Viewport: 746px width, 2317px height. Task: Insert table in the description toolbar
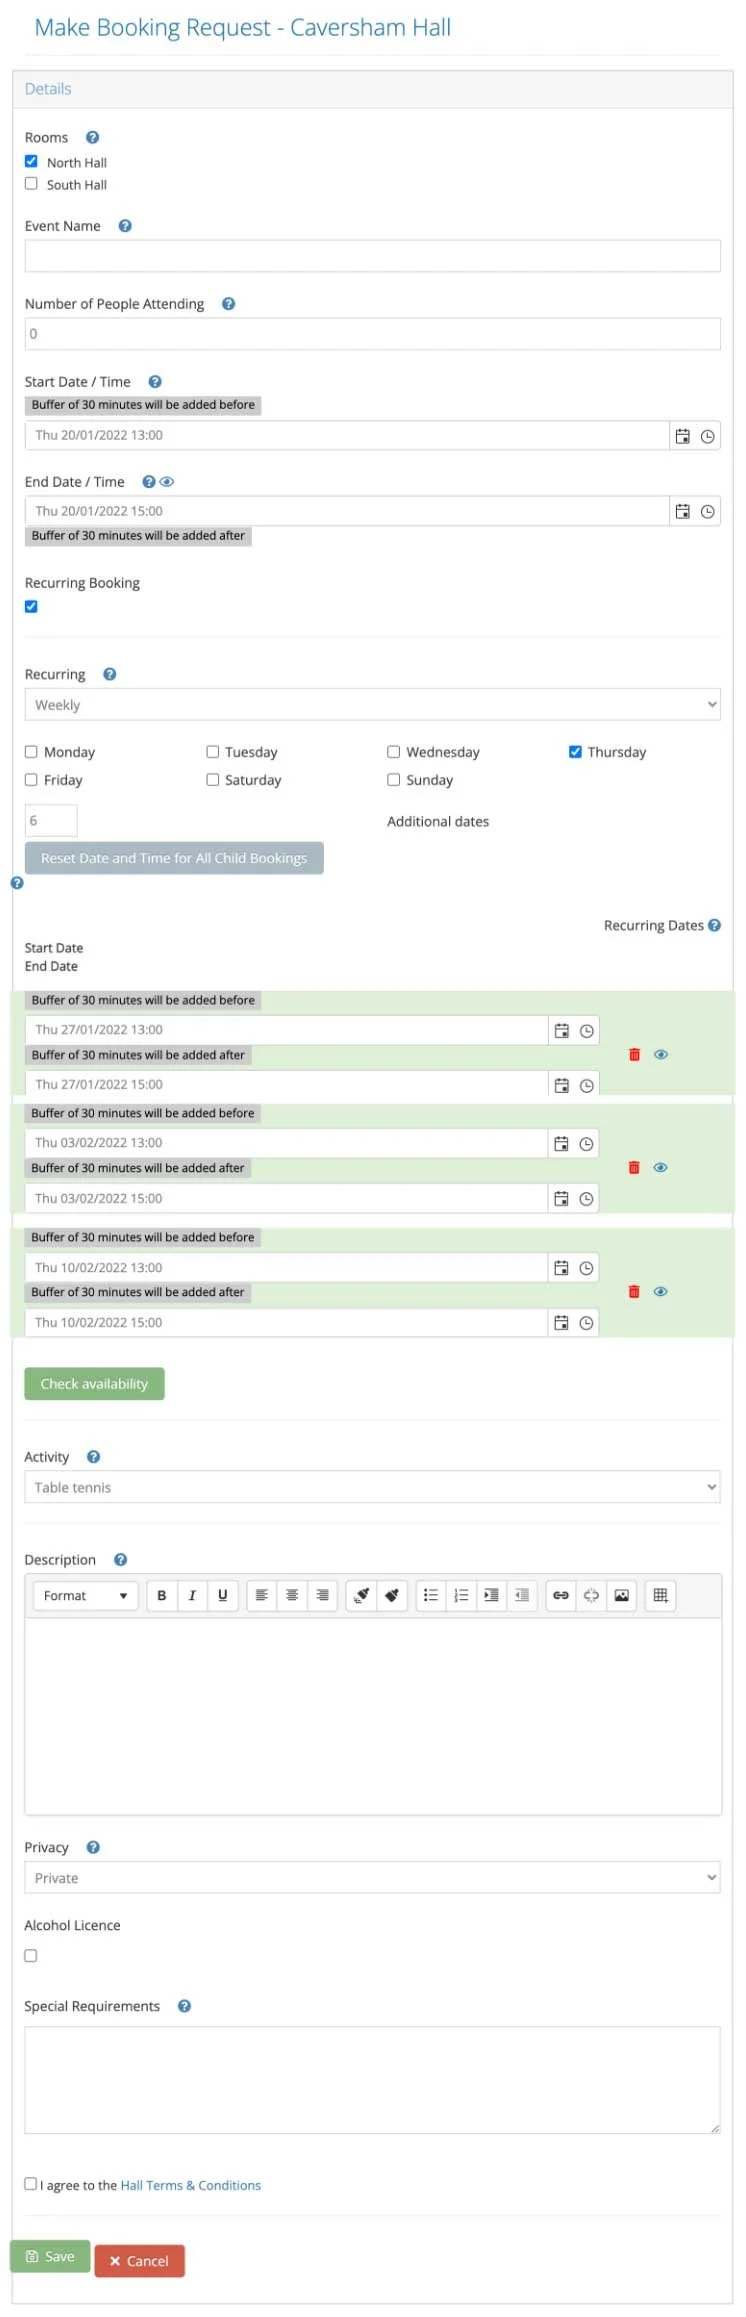(x=660, y=1595)
